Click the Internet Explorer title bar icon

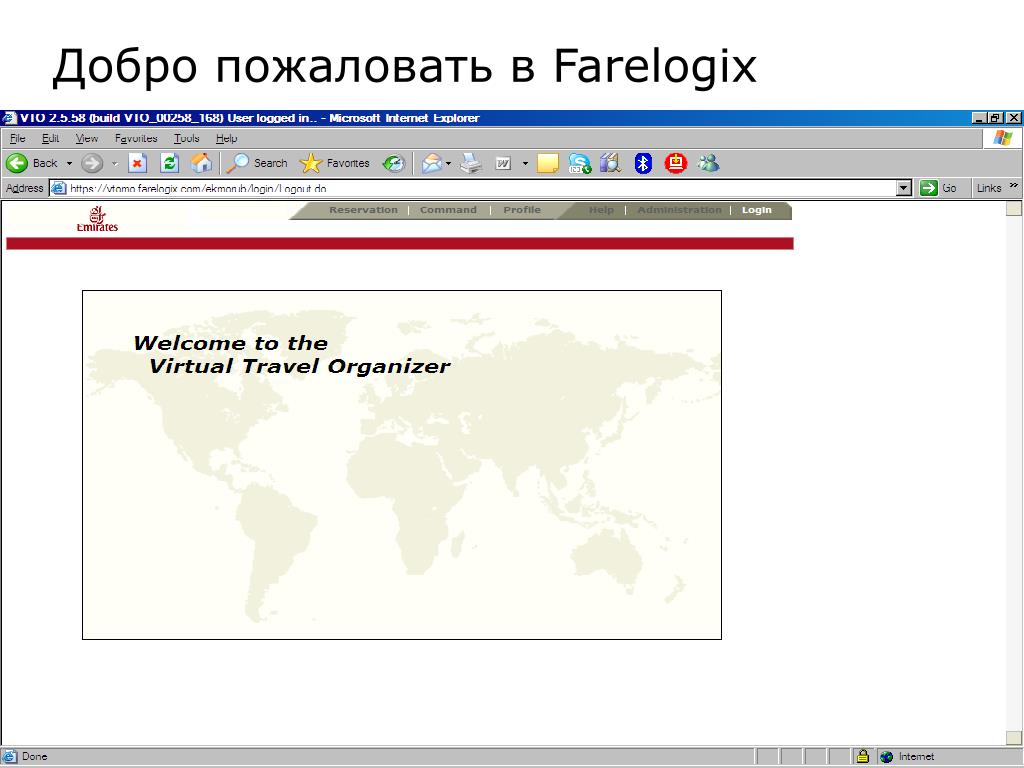coord(9,118)
